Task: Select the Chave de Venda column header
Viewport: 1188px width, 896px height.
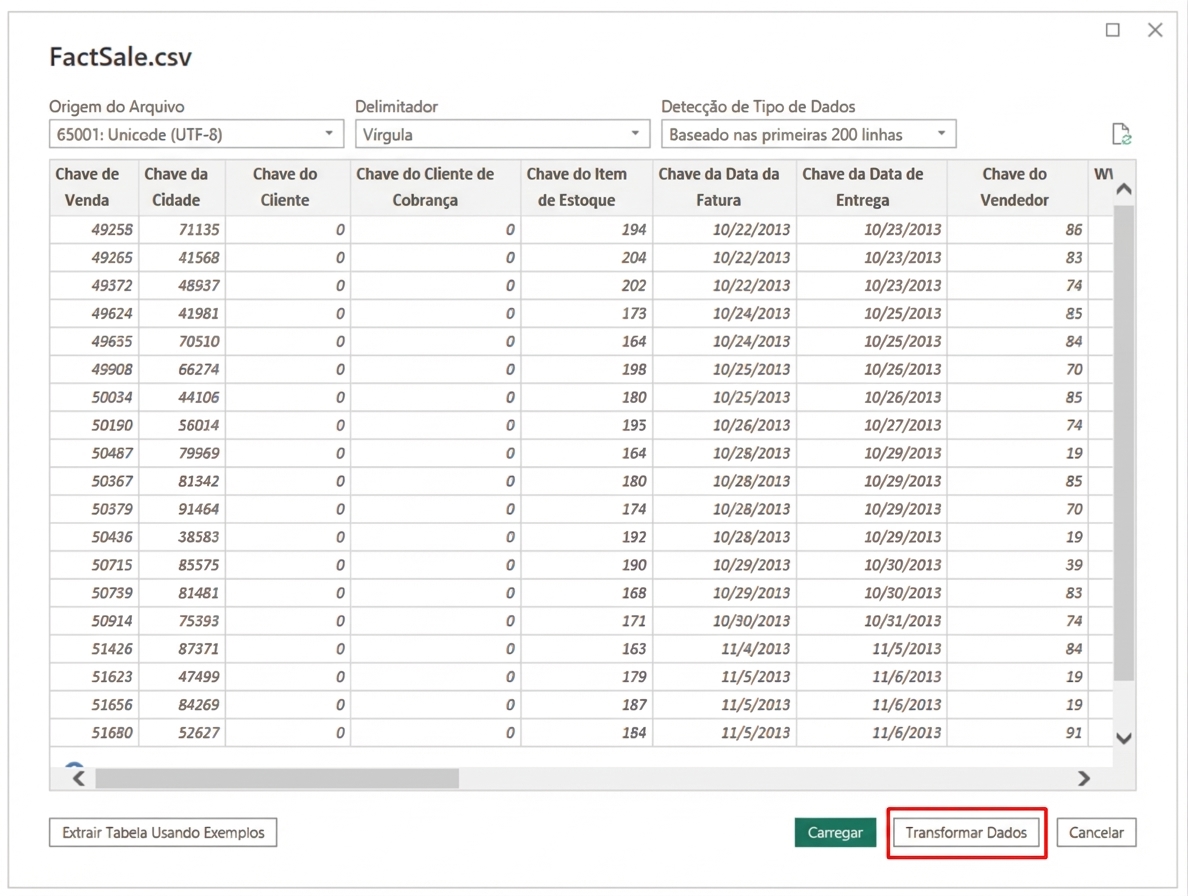Action: 87,187
